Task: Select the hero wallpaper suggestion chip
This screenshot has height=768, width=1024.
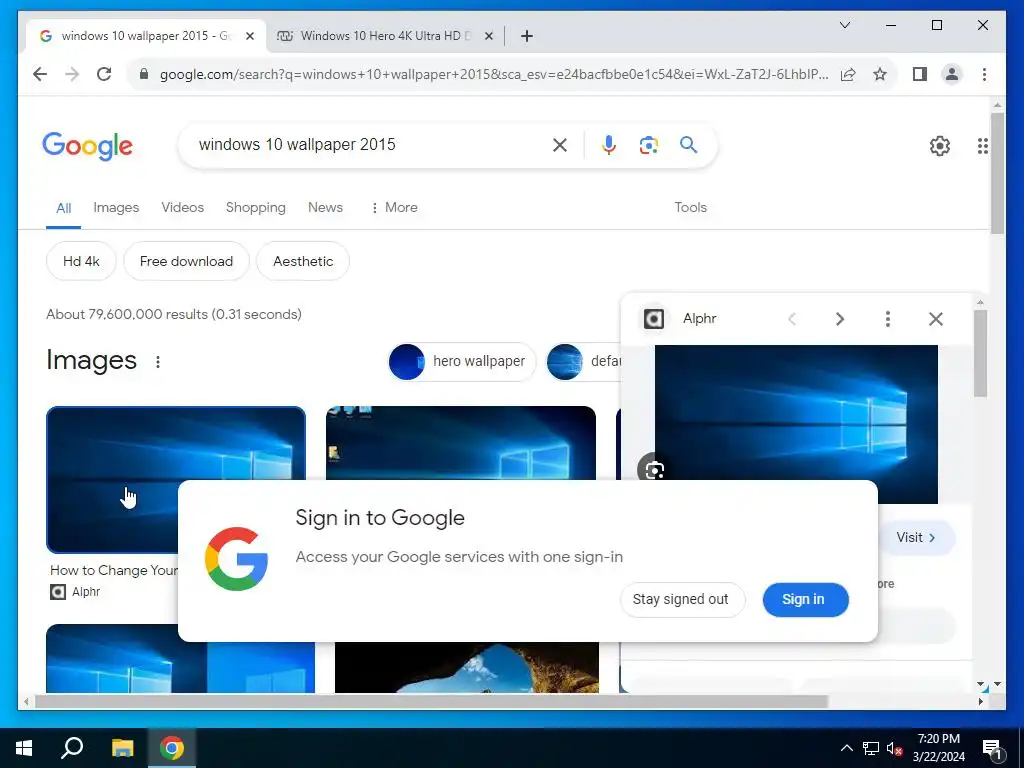Action: click(462, 362)
